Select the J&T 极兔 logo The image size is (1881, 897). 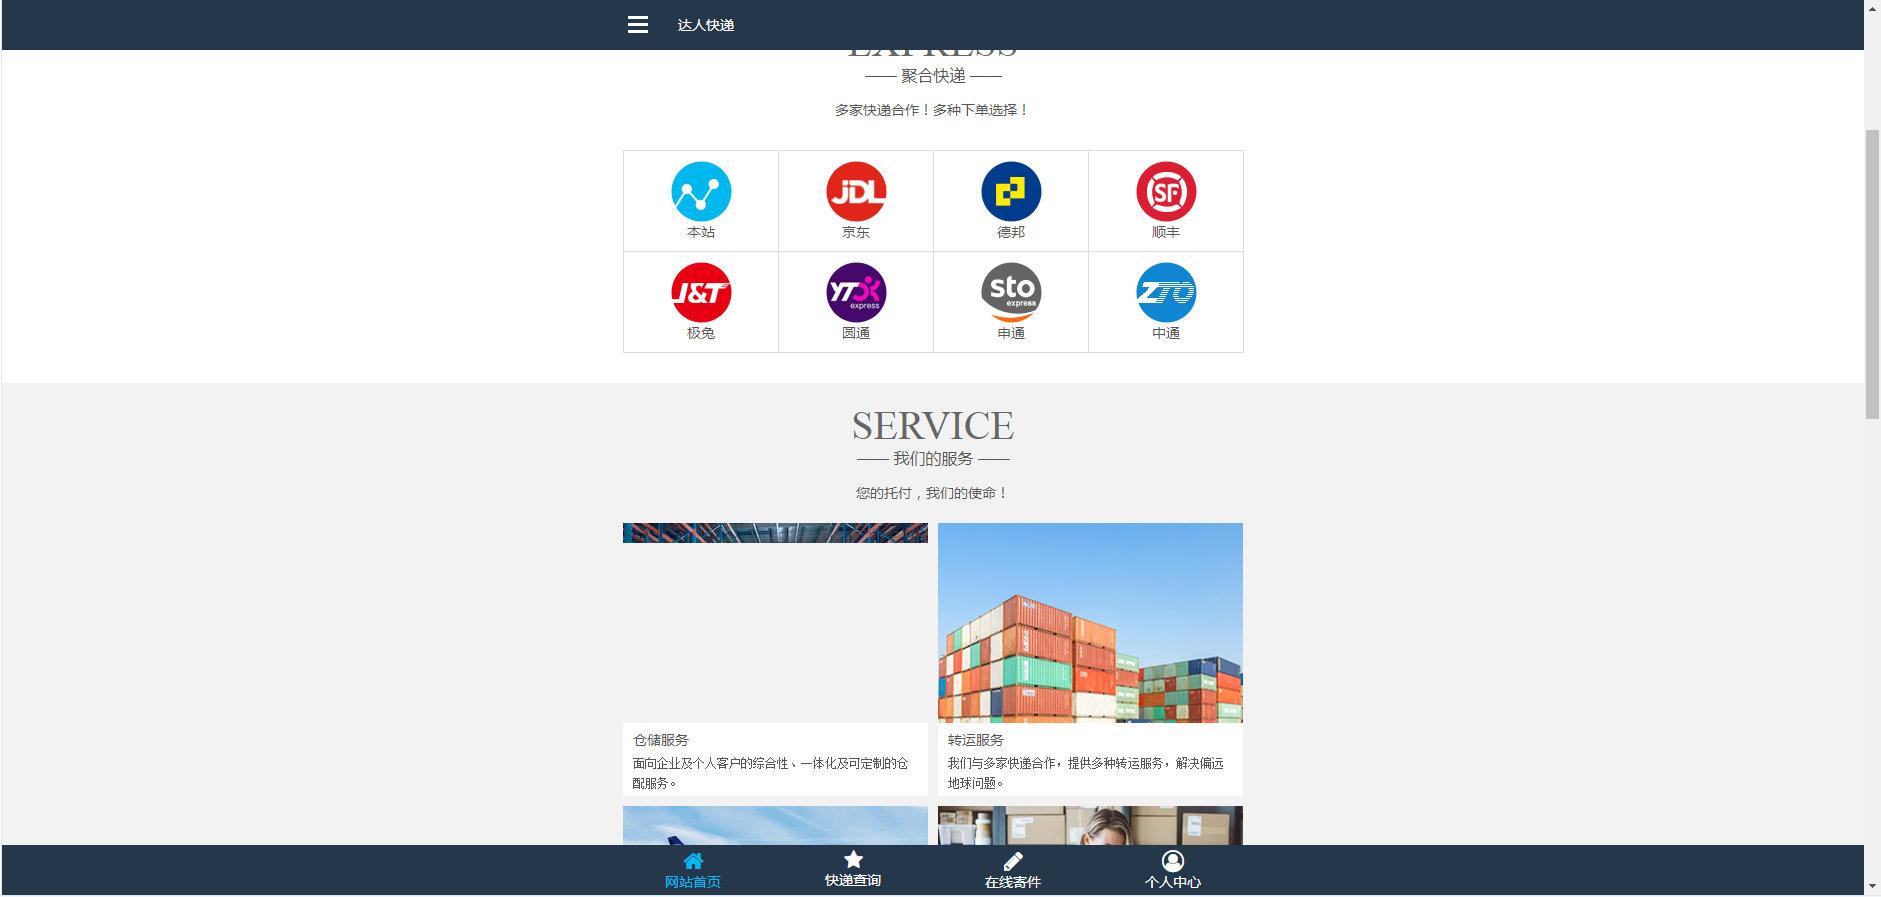[701, 293]
